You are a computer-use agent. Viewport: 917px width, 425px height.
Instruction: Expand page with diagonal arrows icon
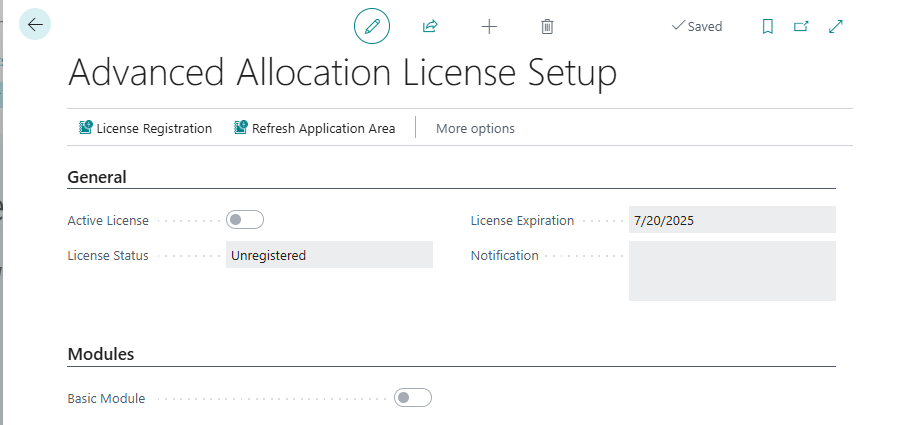pos(836,26)
